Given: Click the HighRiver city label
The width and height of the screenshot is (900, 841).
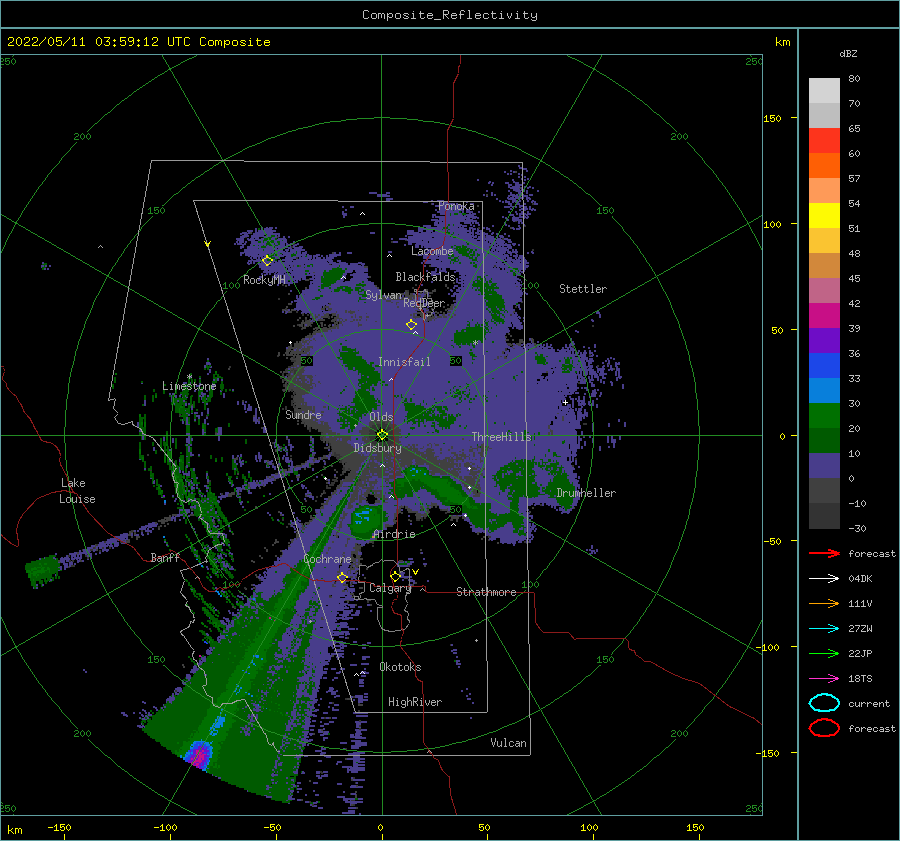Looking at the screenshot, I should tap(415, 702).
